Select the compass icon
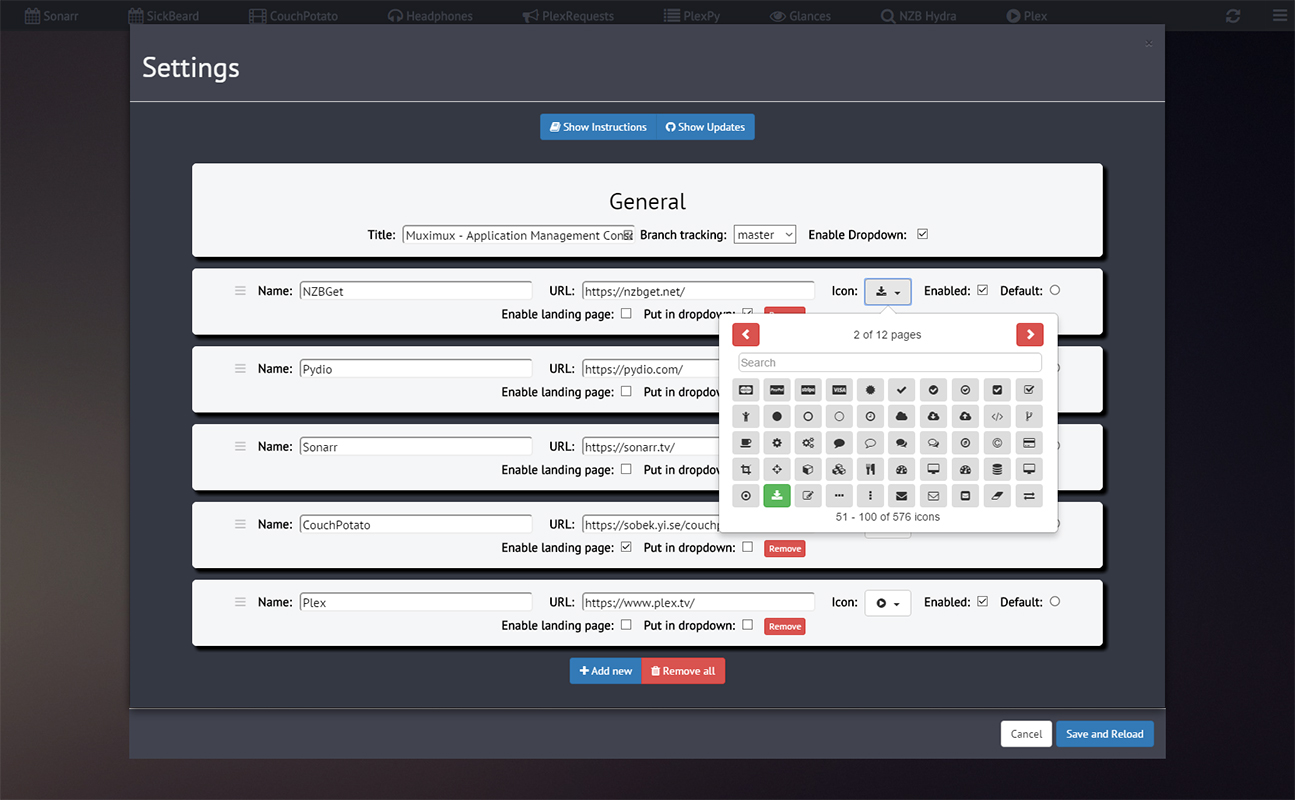Screen dimensions: 1295x800 click(965, 443)
